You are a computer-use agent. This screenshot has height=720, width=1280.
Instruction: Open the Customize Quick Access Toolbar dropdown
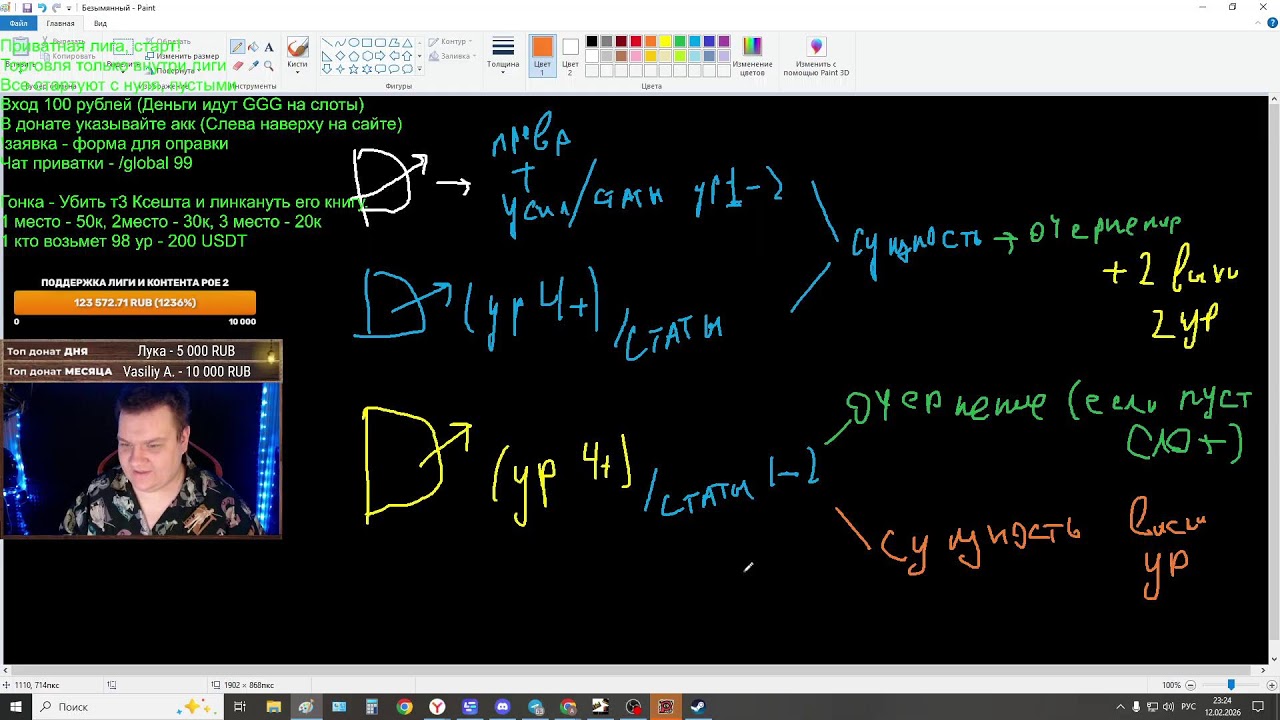[x=71, y=7]
